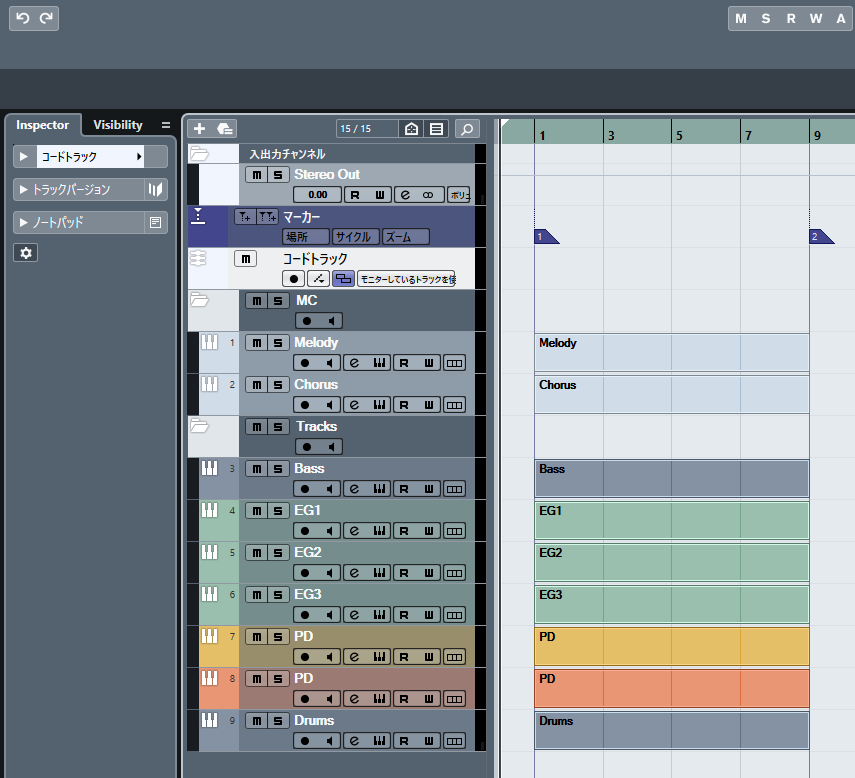Collapse the Tracks folder track

(199, 426)
